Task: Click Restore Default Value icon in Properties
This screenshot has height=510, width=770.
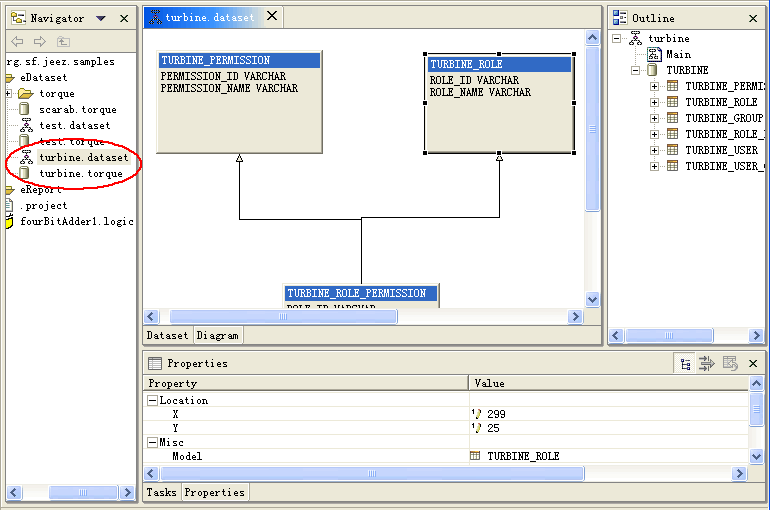Action: point(730,364)
